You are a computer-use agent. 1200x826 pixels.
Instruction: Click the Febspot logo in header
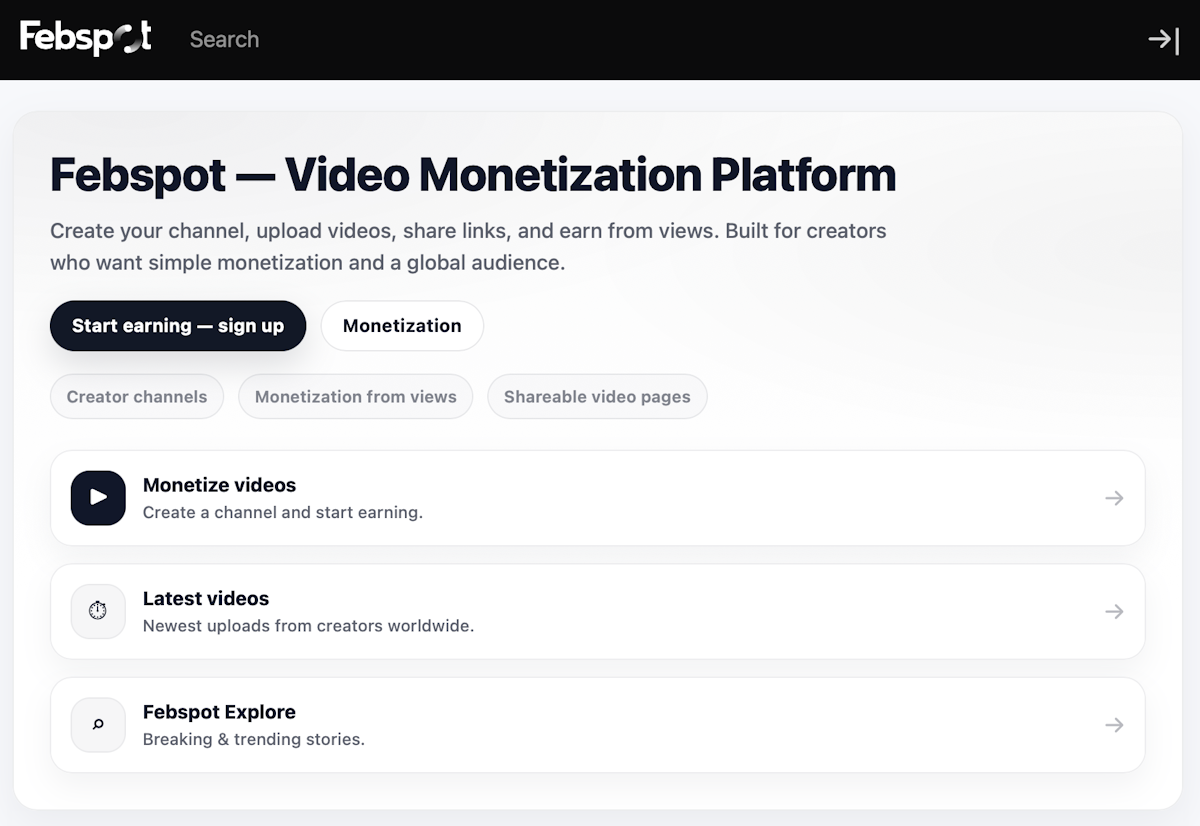[x=86, y=38]
